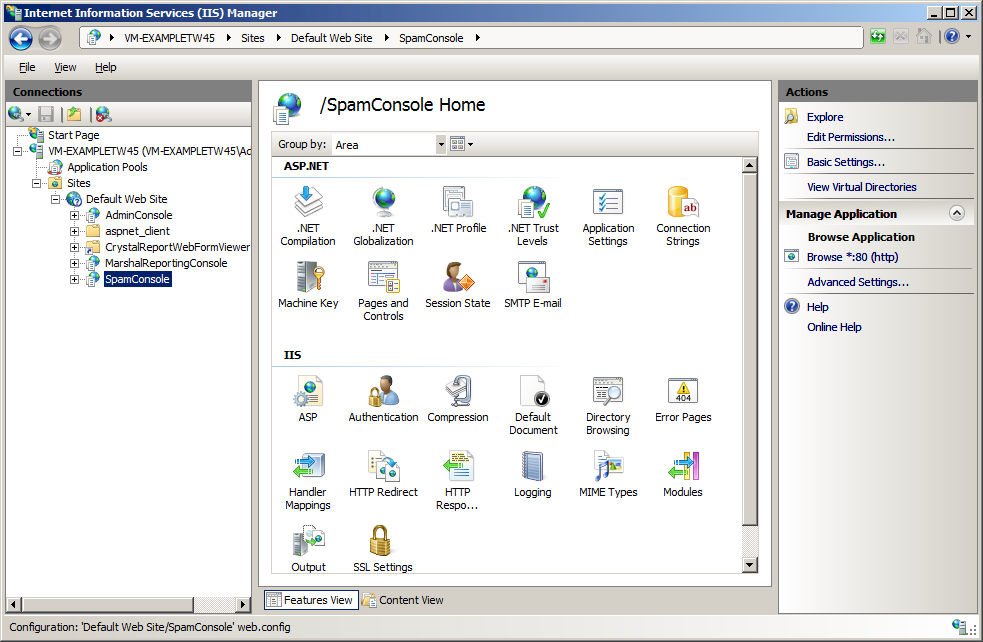Switch to Content View tab

tap(403, 600)
